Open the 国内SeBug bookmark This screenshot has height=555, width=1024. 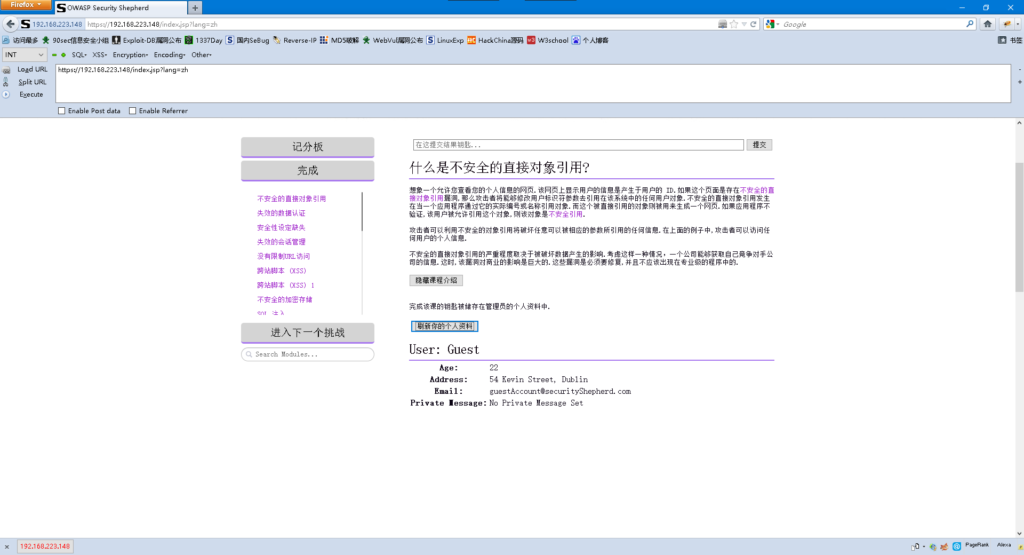point(248,40)
